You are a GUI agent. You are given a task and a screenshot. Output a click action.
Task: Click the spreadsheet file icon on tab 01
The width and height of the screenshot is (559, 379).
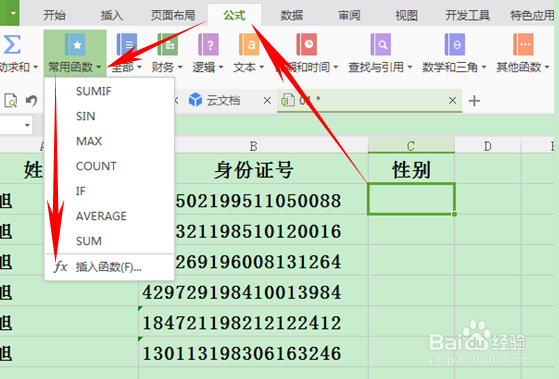[288, 100]
